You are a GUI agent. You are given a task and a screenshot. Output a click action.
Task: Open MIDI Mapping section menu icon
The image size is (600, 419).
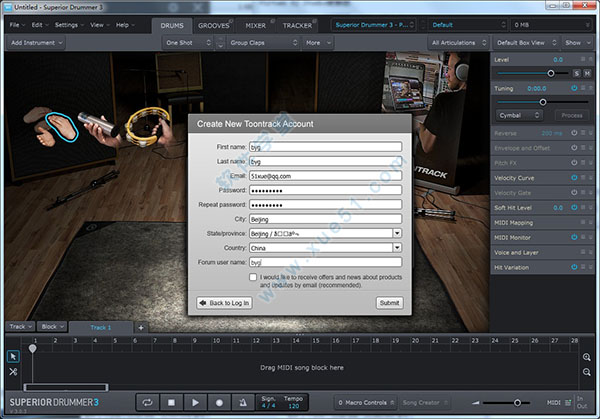[583, 222]
